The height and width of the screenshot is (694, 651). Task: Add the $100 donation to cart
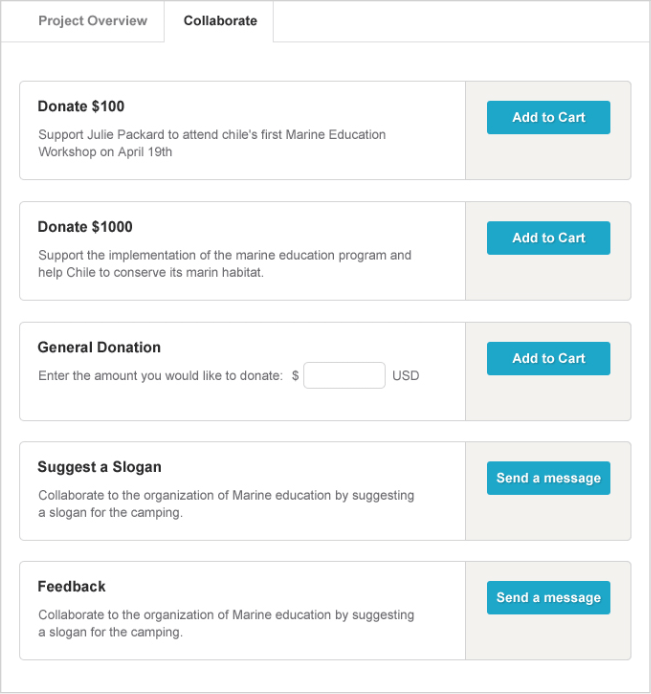click(548, 118)
